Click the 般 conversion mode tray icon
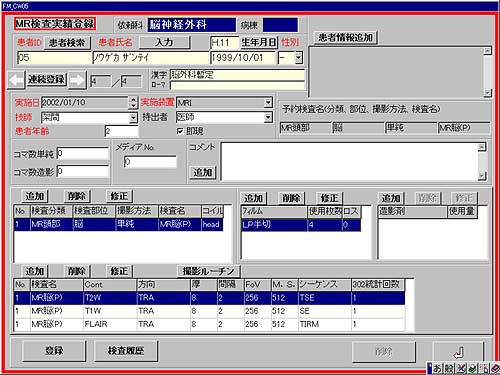This screenshot has height=375, width=500. pos(449,368)
